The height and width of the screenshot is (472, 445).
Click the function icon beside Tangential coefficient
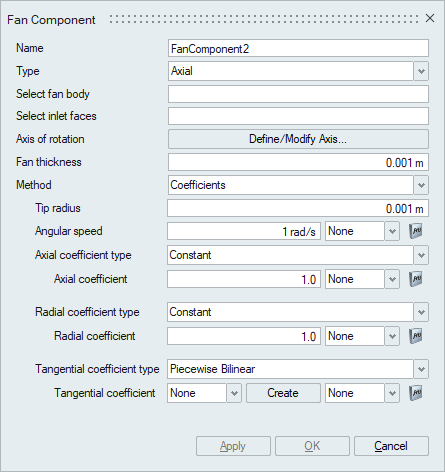click(x=416, y=393)
